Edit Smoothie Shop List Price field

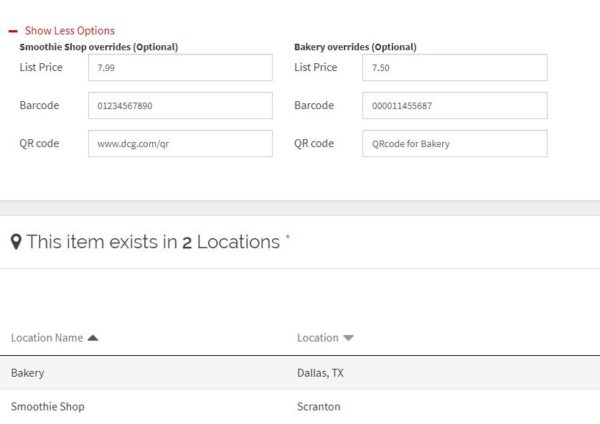coord(180,68)
